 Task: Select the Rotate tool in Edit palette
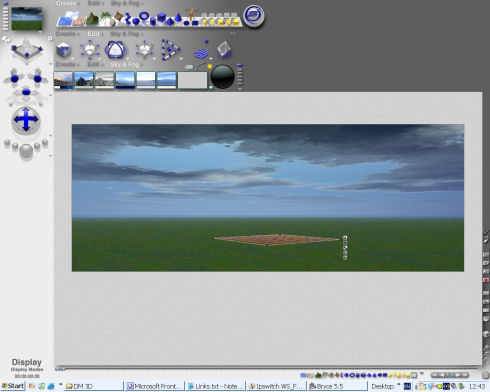click(115, 50)
